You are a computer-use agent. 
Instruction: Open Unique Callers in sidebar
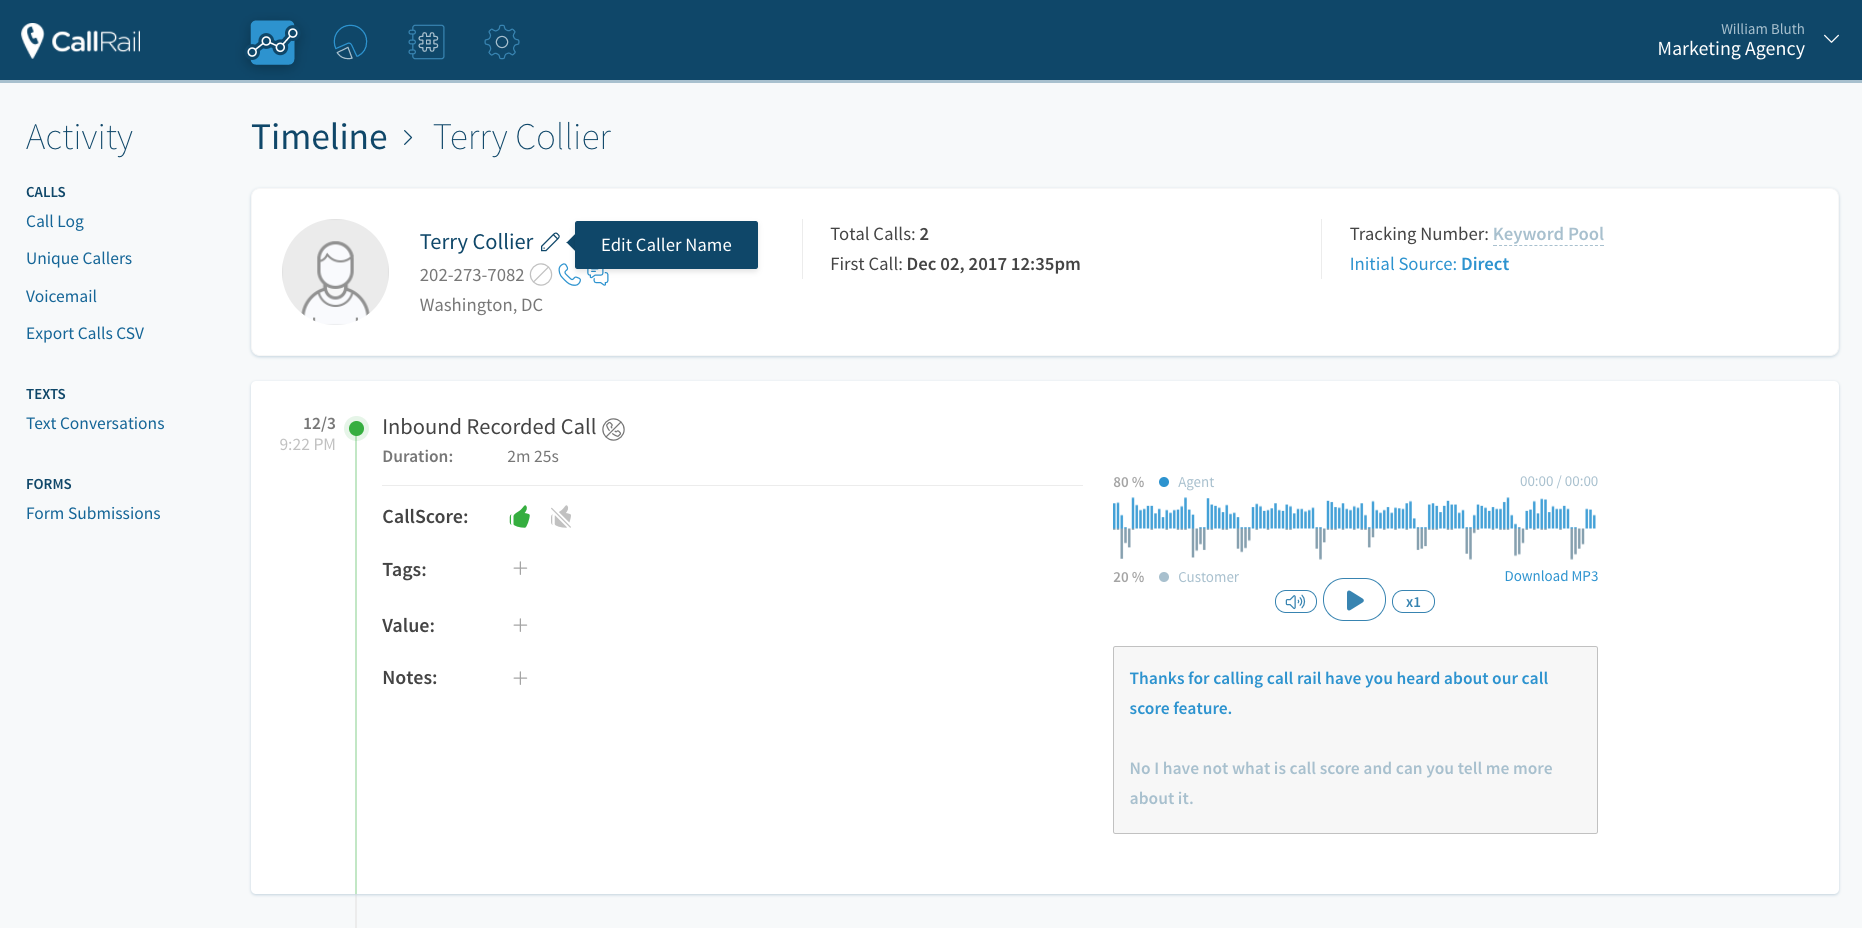[x=79, y=258]
